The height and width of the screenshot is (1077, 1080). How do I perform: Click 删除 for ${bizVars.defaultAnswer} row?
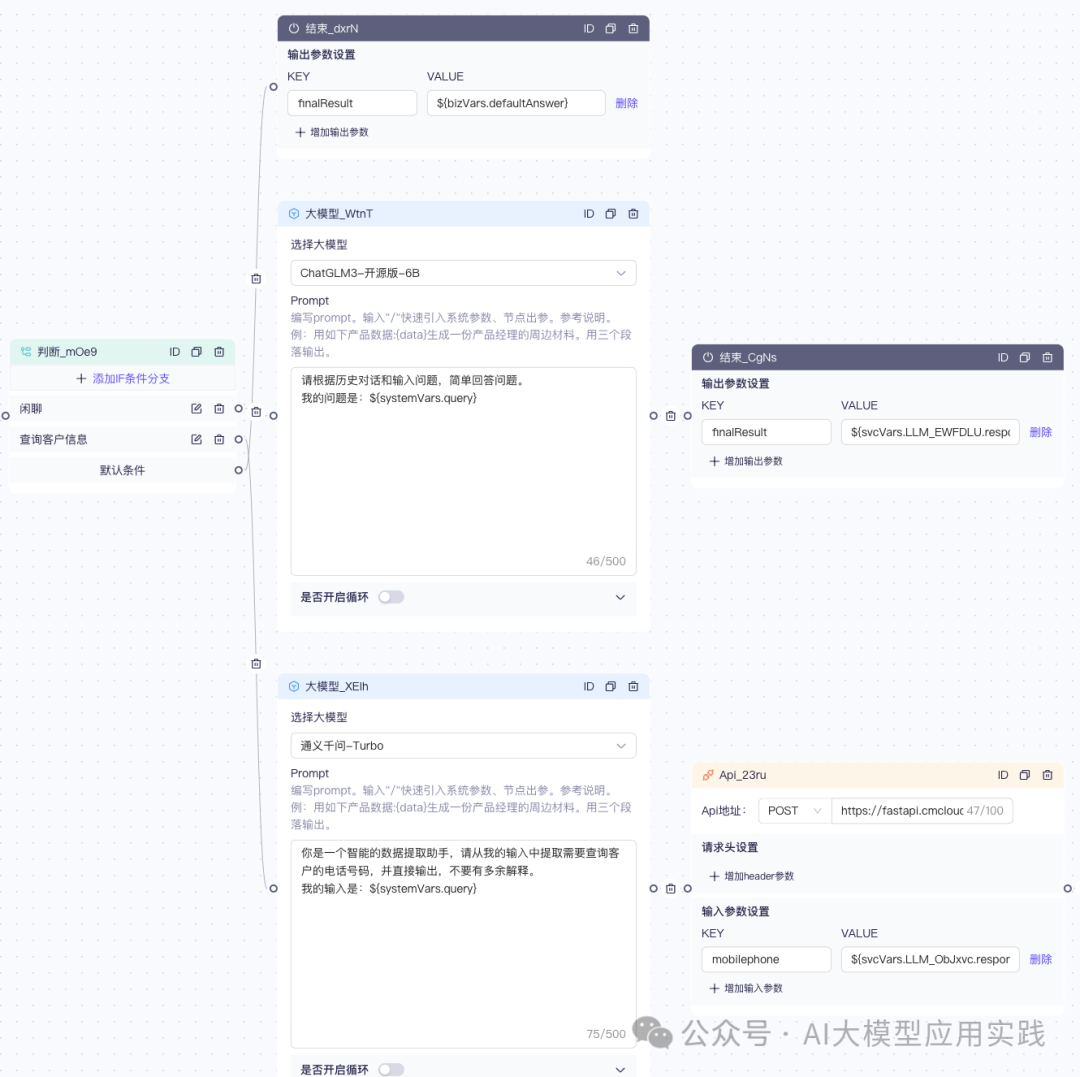(x=626, y=103)
